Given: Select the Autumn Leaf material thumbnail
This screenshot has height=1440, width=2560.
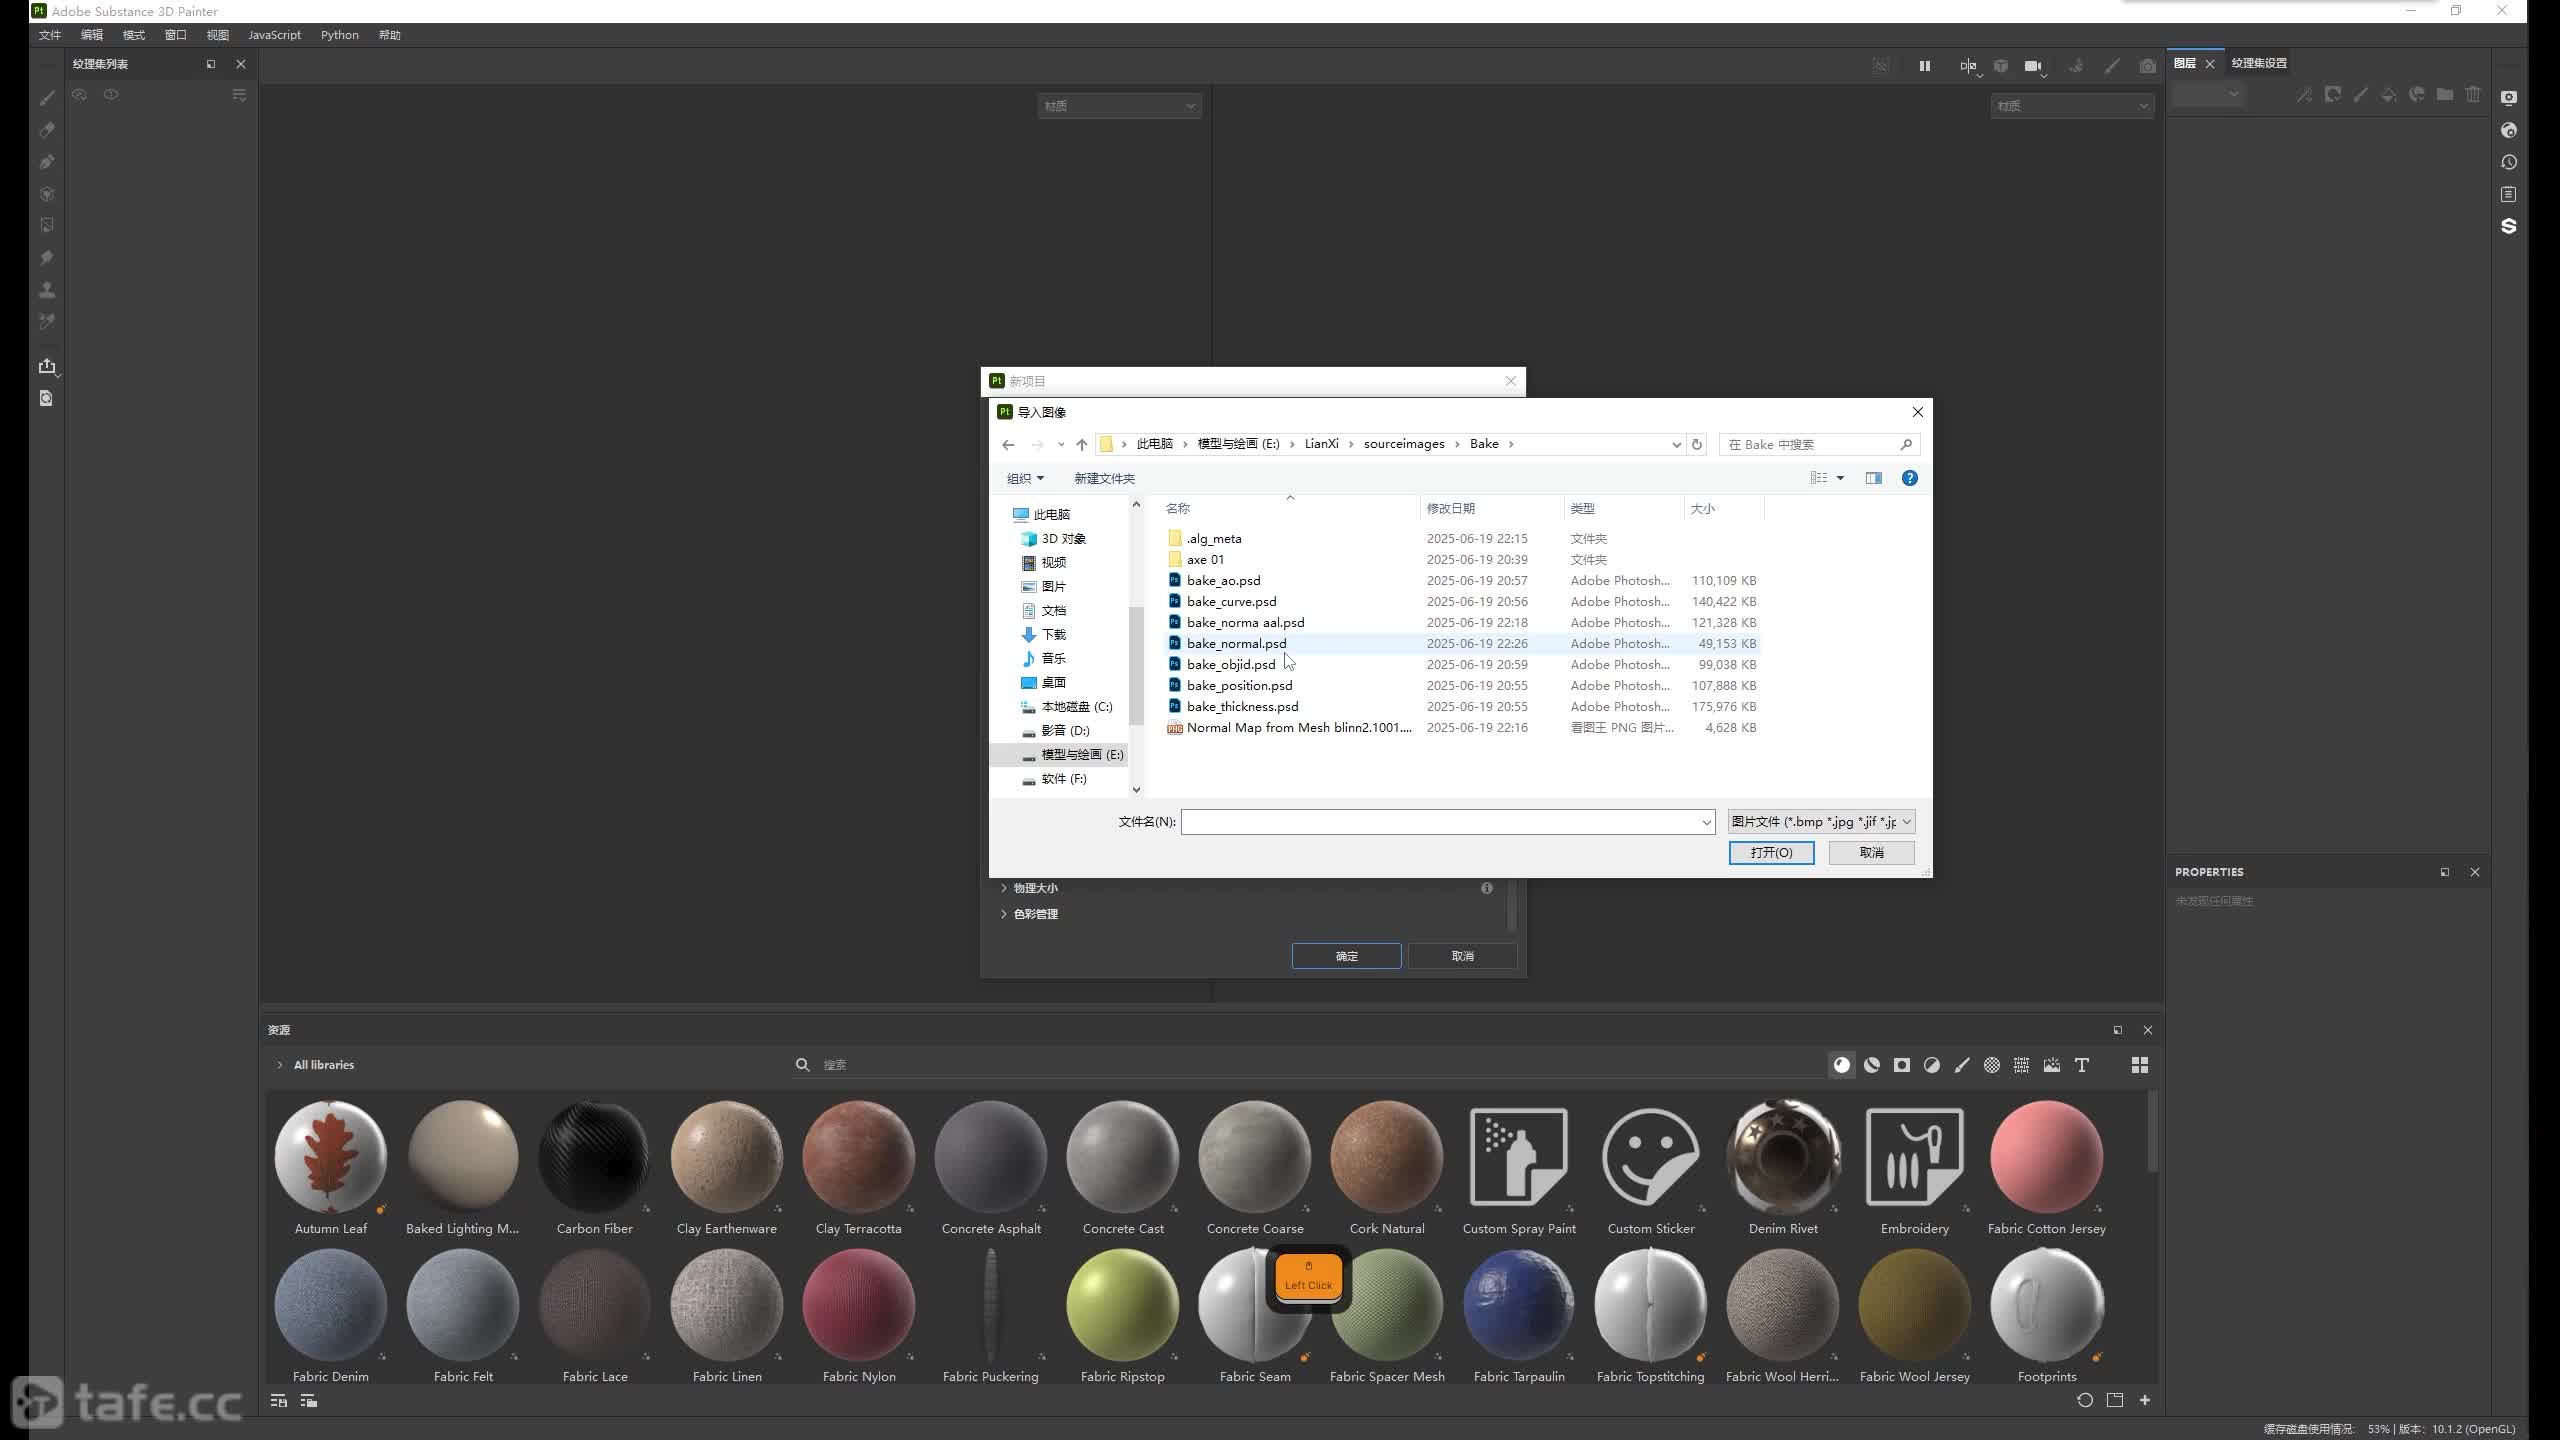Looking at the screenshot, I should coord(331,1157).
